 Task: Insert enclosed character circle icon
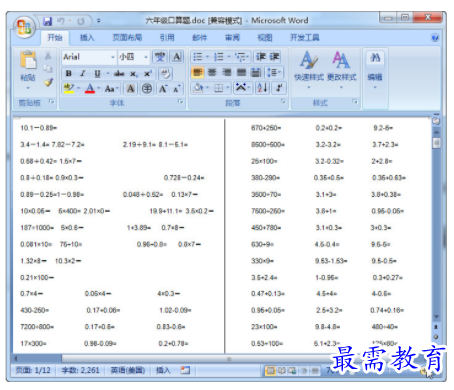[147, 89]
